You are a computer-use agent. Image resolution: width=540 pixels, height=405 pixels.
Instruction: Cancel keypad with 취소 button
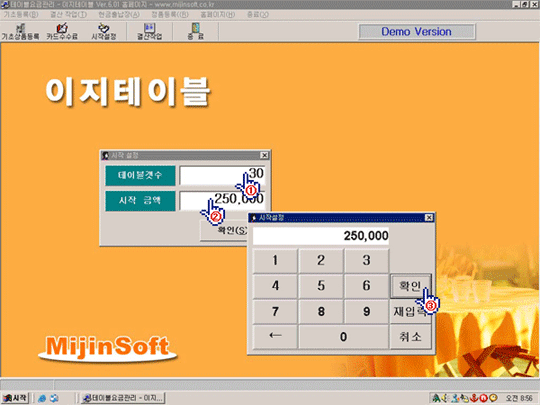coord(410,336)
